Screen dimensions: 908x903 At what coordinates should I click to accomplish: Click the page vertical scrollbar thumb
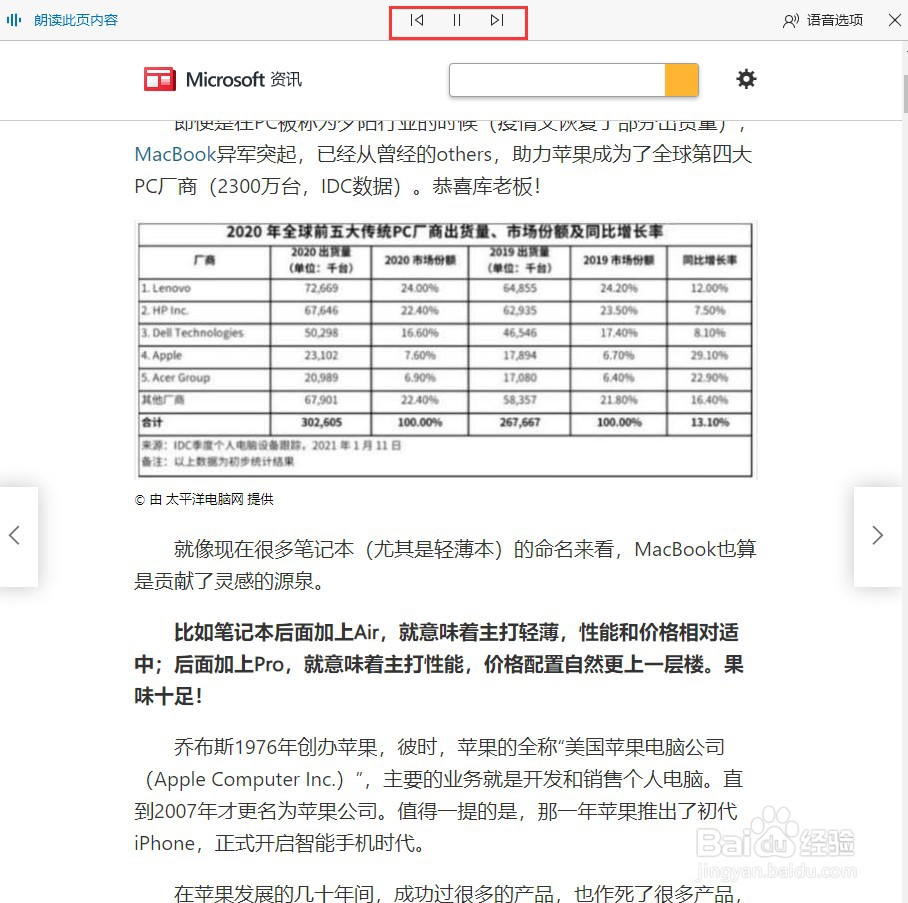pos(905,93)
